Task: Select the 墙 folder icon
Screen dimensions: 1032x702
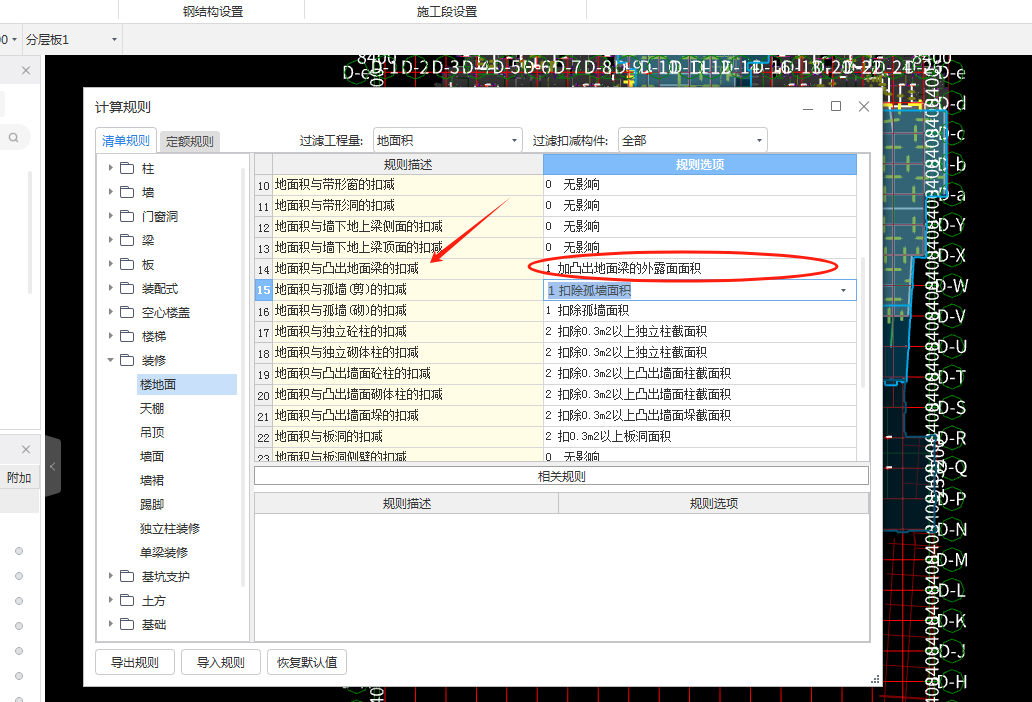Action: click(x=128, y=192)
